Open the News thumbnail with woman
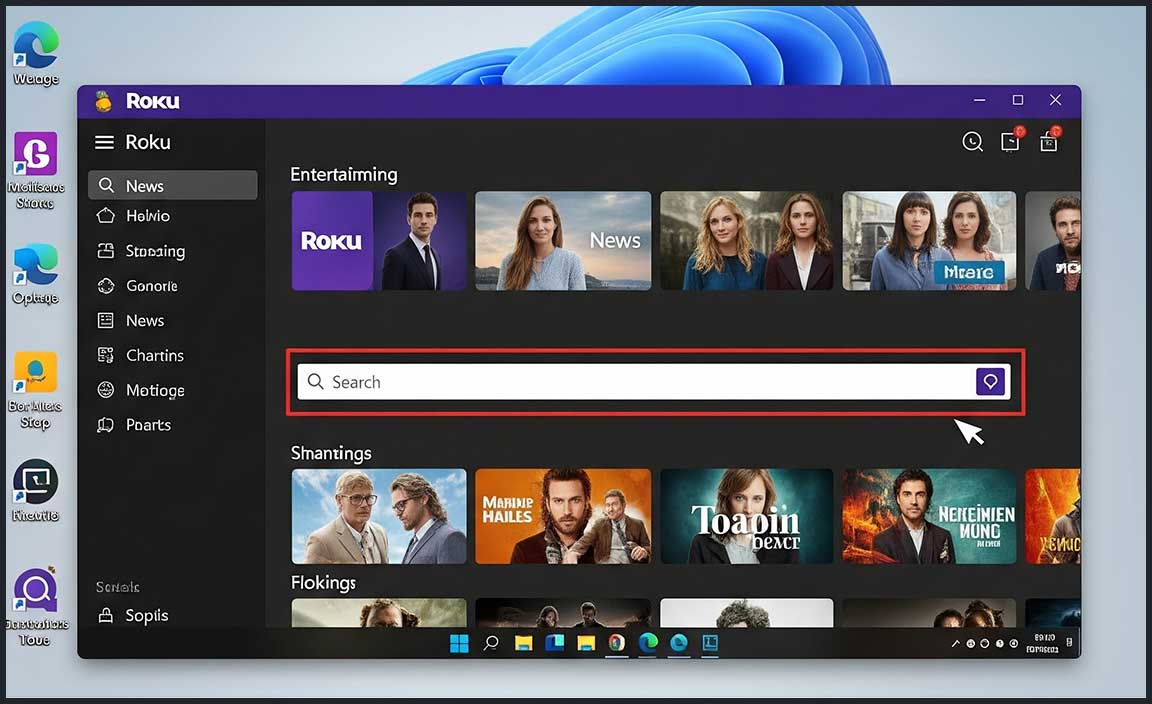 [563, 241]
